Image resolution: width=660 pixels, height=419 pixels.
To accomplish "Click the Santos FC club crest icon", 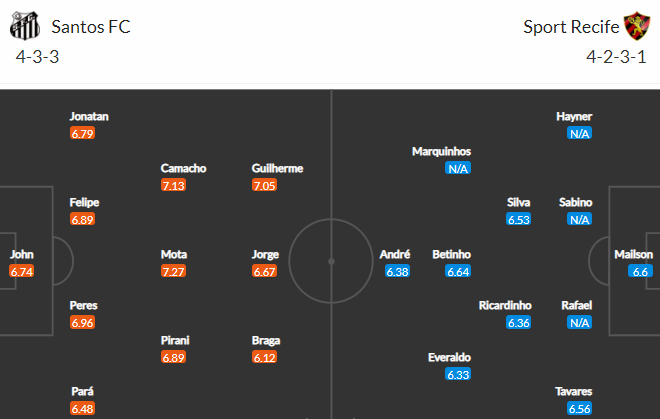I will [x=27, y=26].
